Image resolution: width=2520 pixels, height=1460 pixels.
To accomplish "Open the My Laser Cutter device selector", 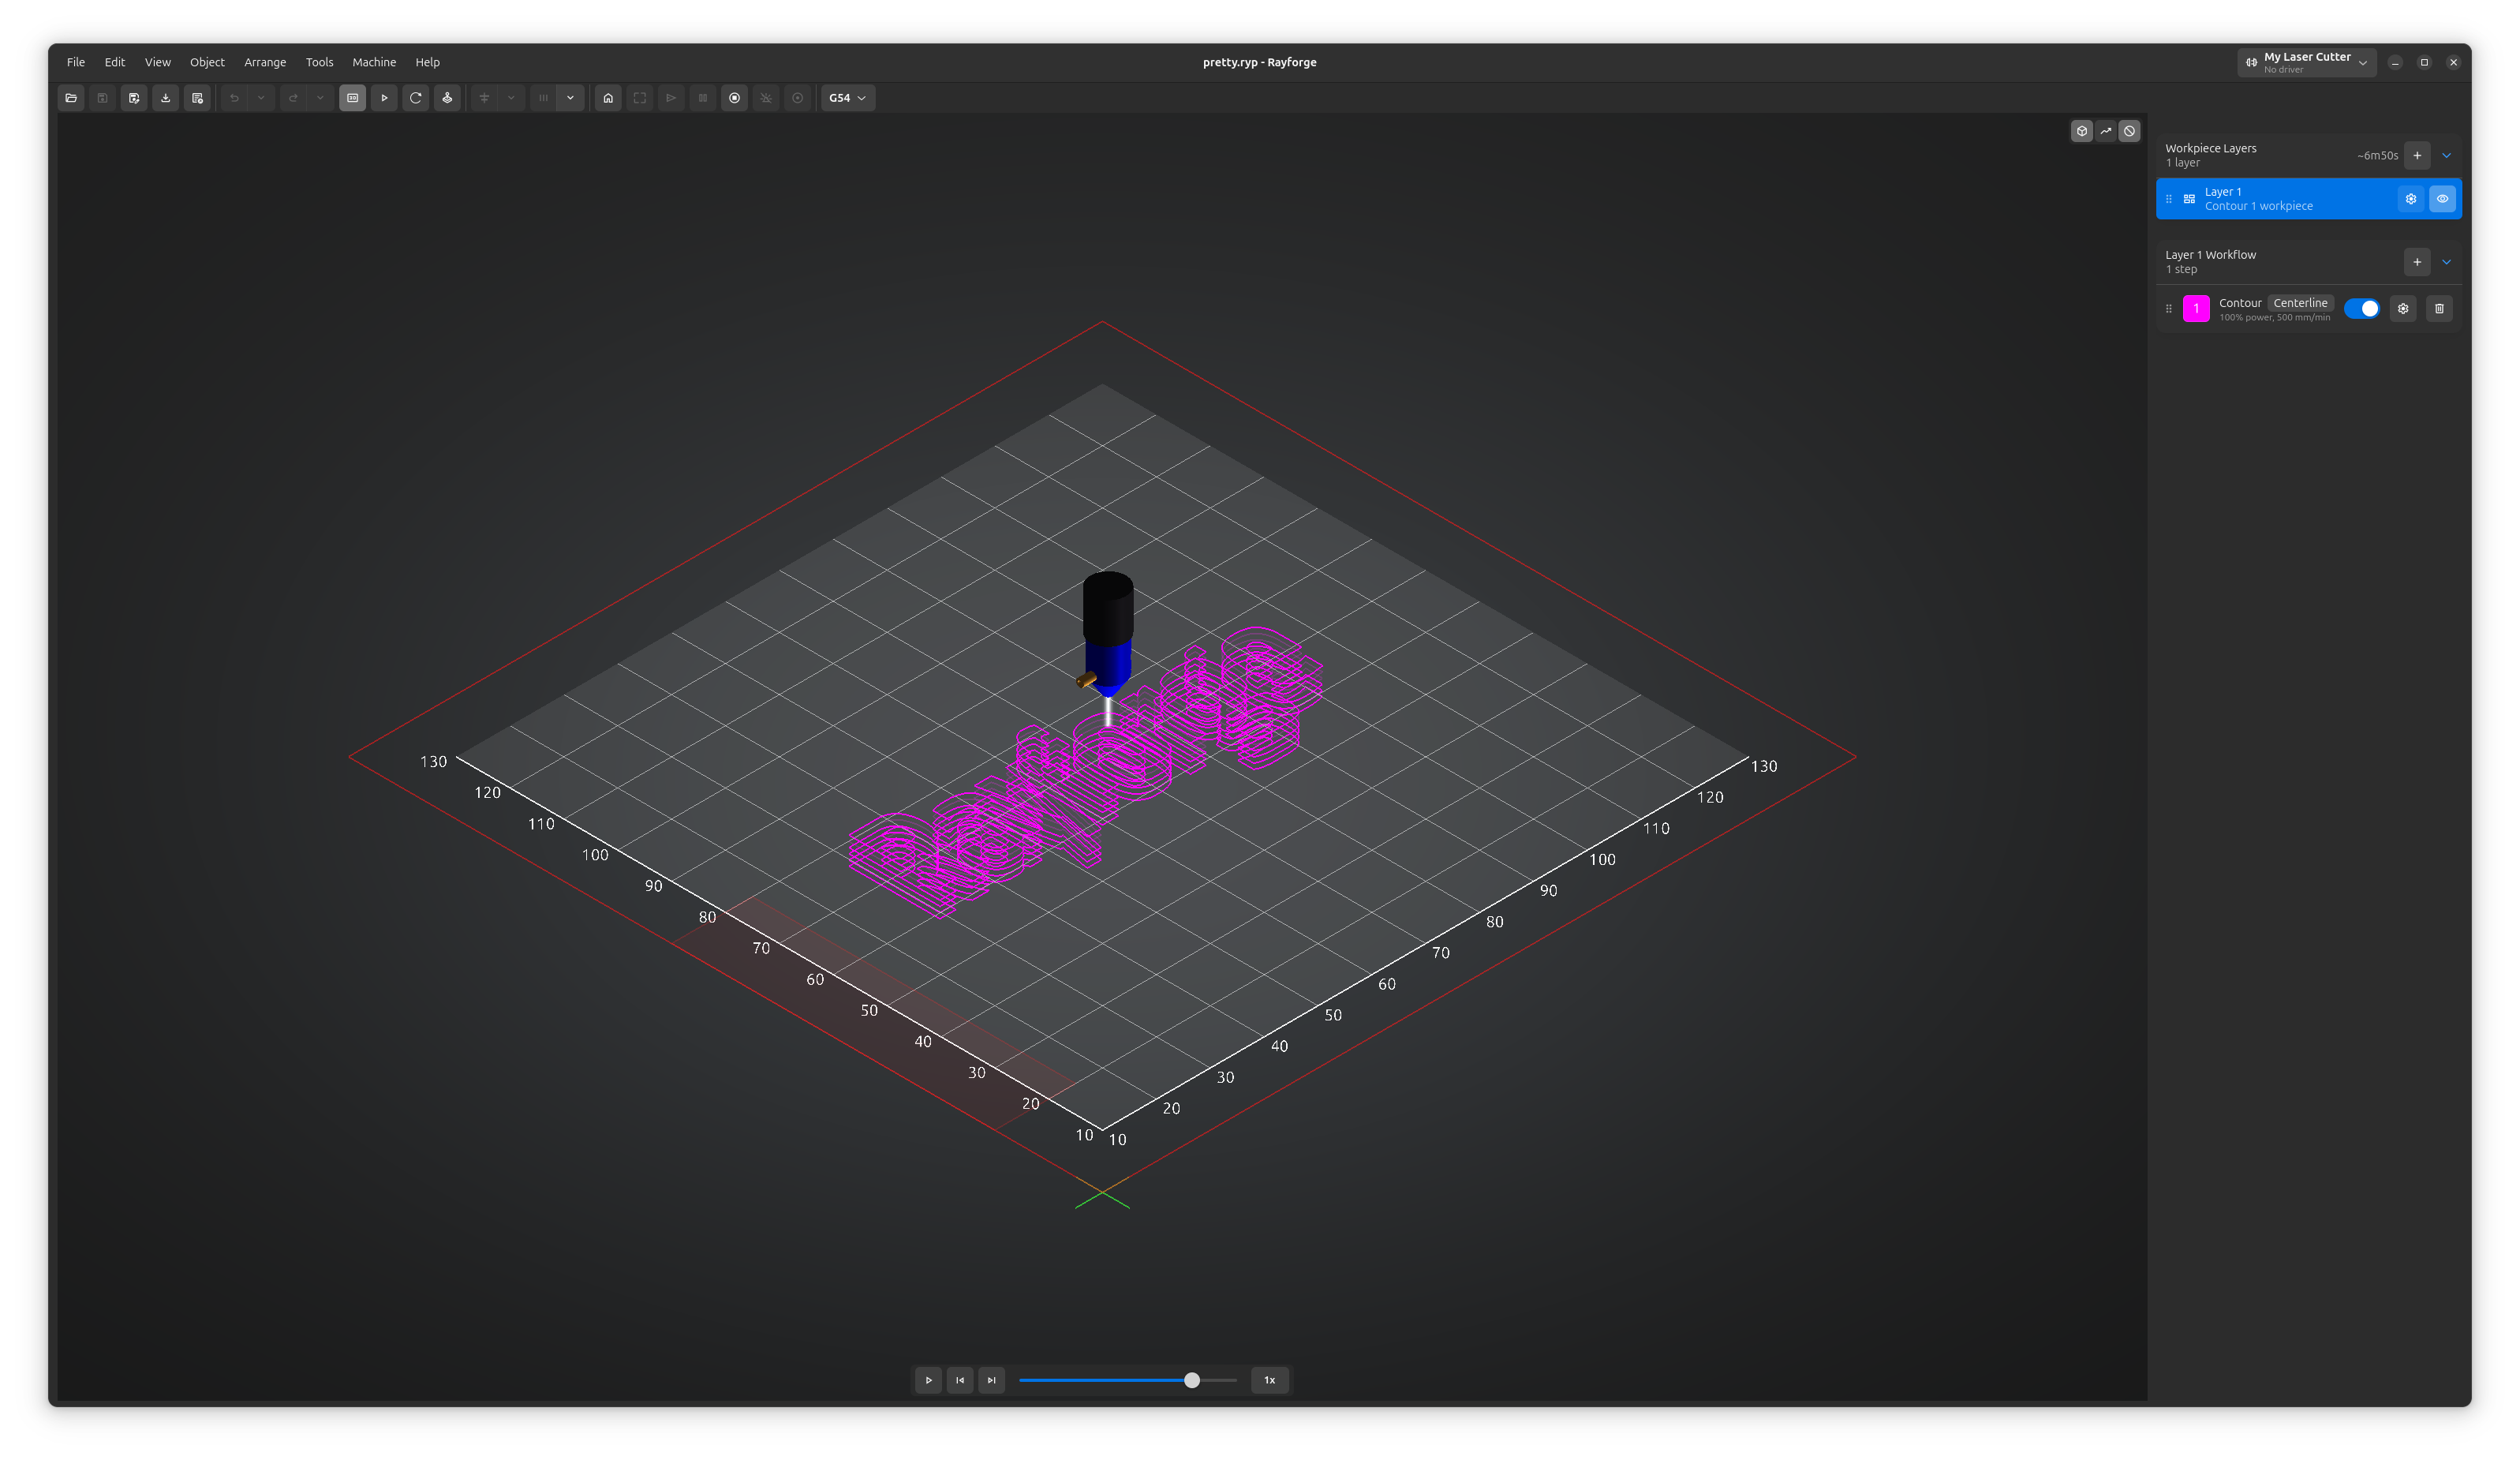I will click(2306, 62).
